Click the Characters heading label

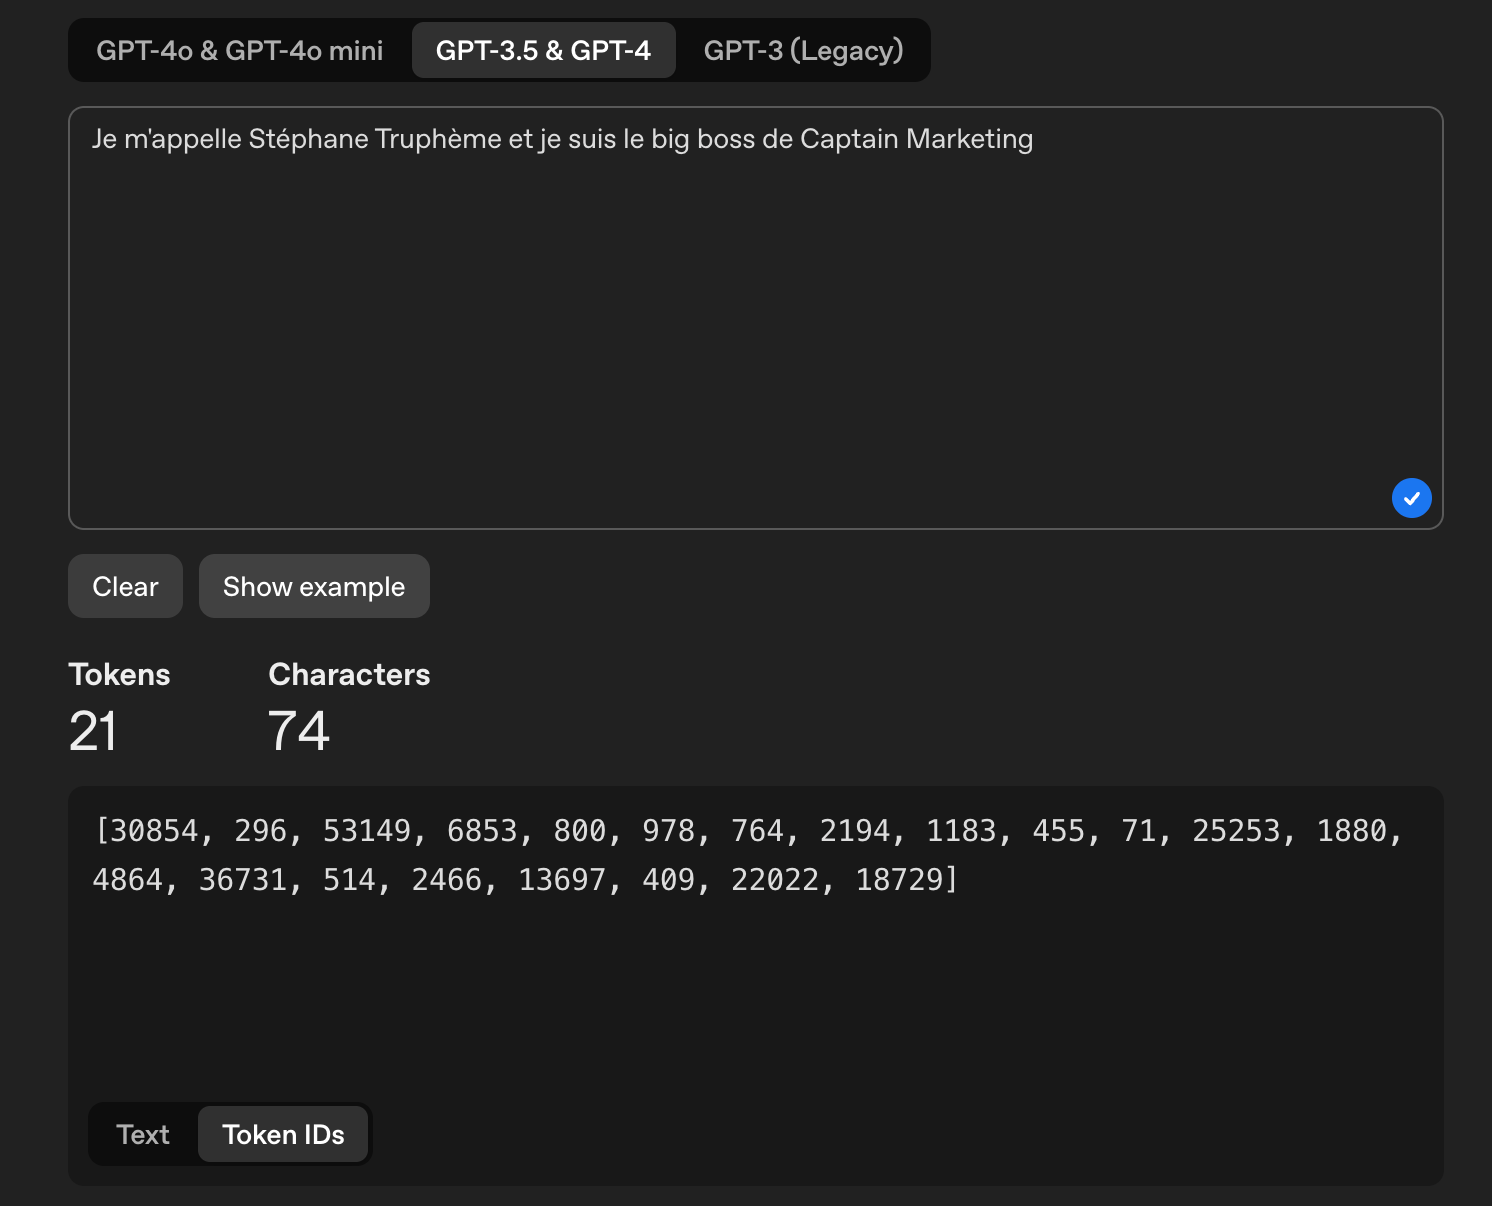point(349,674)
